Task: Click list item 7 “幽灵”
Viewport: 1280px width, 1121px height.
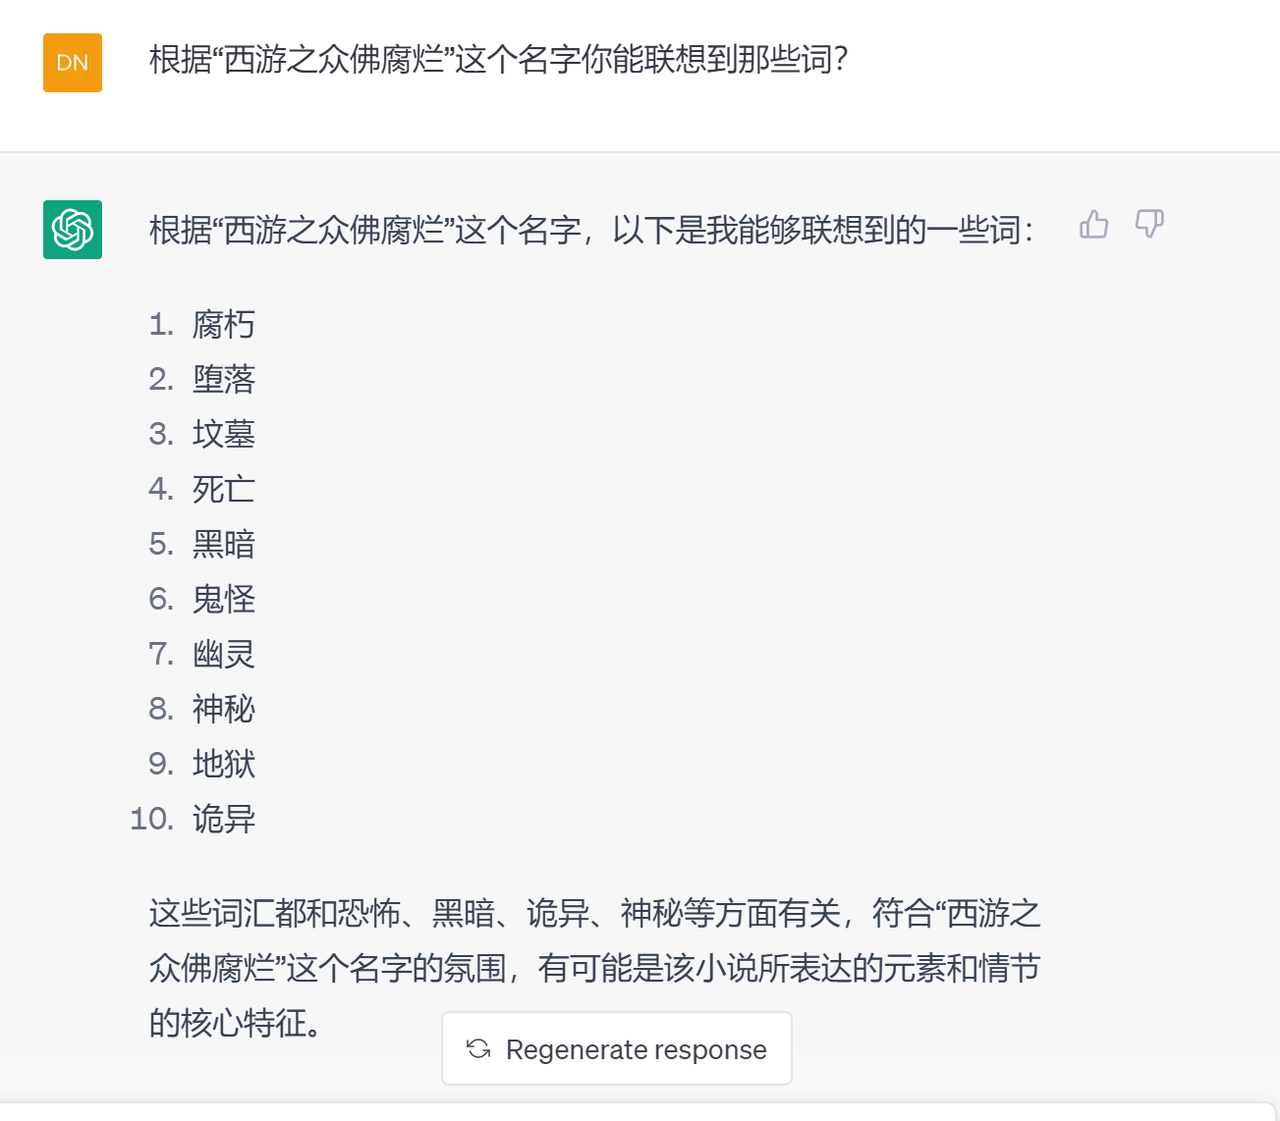Action: click(223, 654)
